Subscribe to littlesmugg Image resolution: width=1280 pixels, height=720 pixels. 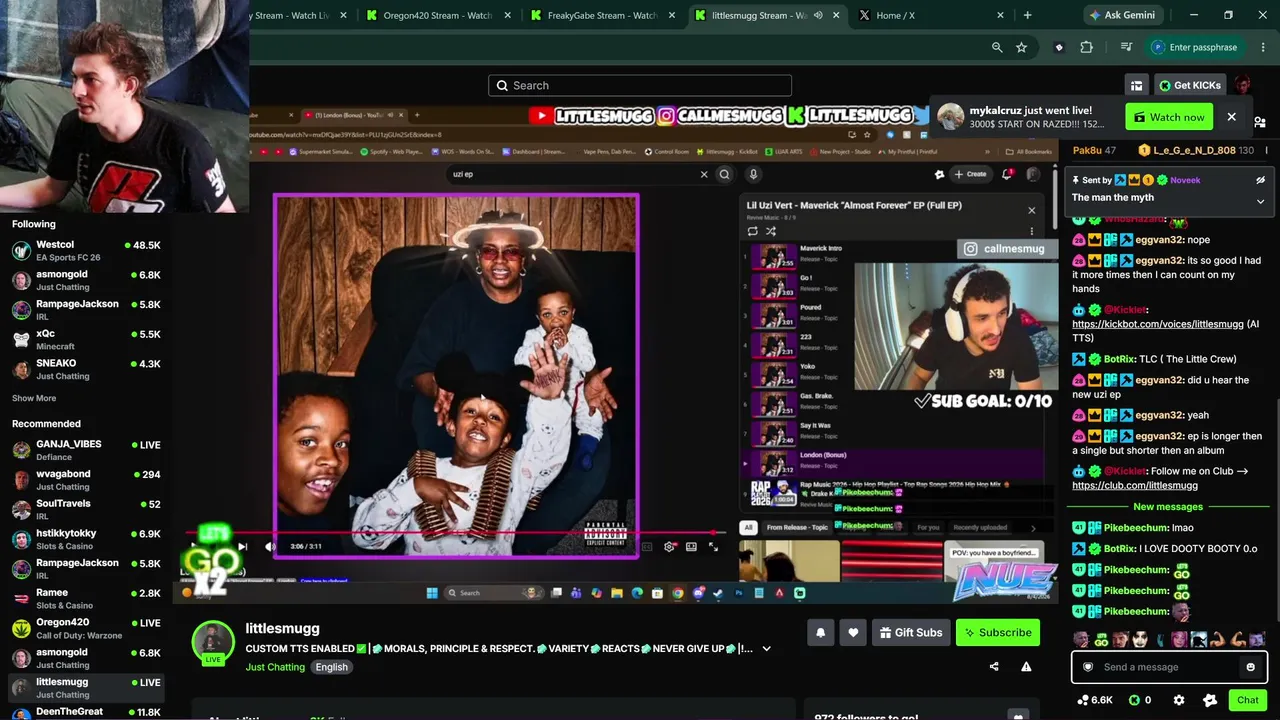pos(998,632)
